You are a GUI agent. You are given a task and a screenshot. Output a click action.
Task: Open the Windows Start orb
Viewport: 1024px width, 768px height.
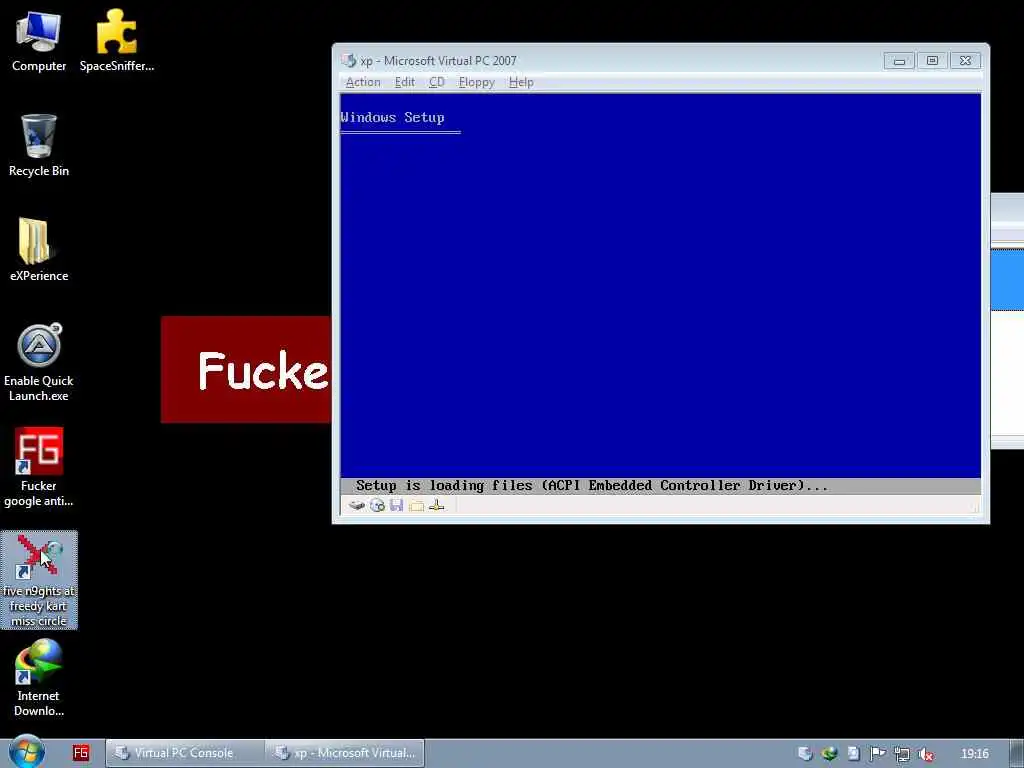27,752
